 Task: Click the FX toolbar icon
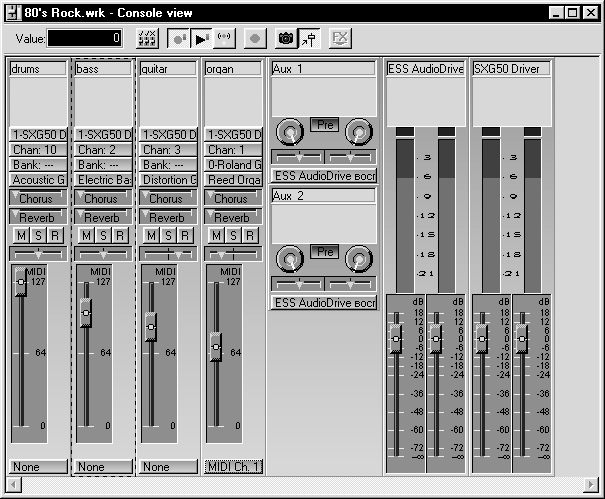pyautogui.click(x=340, y=39)
